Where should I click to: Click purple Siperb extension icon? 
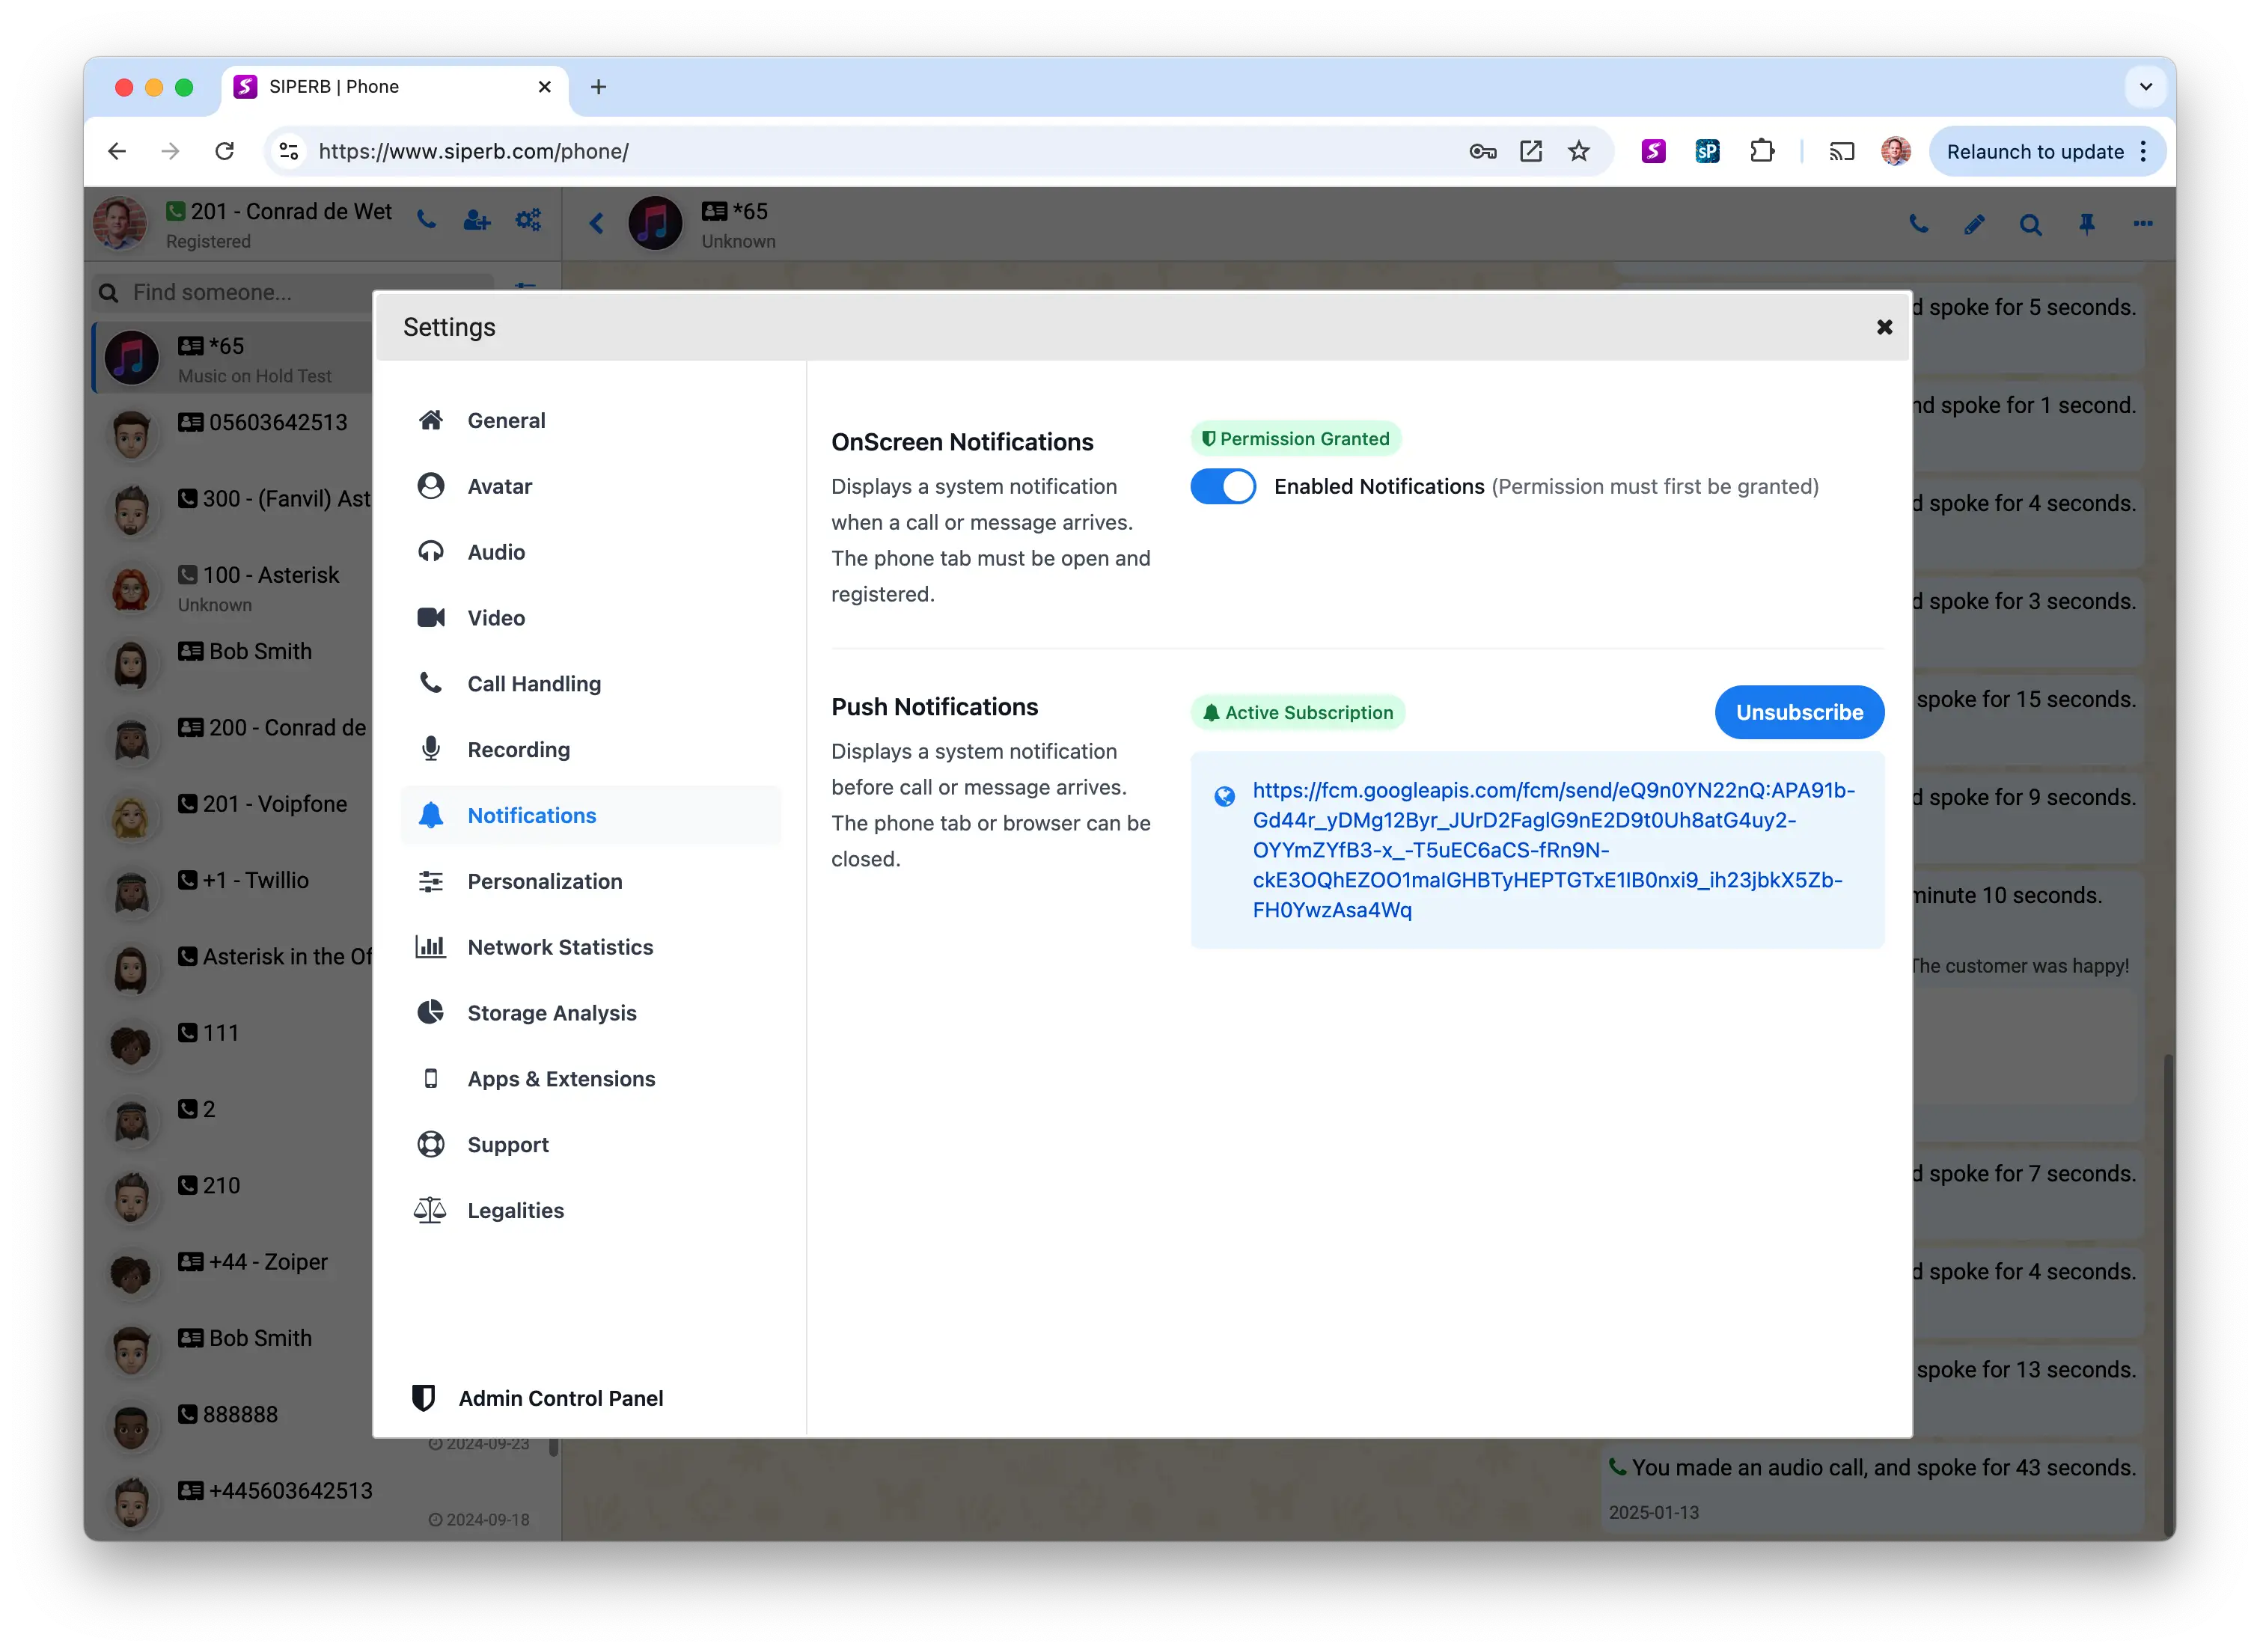(1653, 151)
